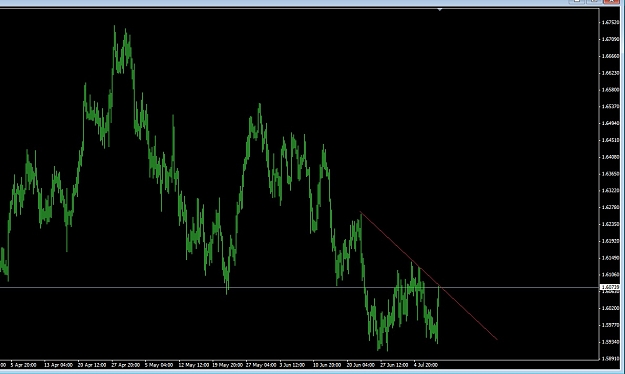The width and height of the screenshot is (625, 374).
Task: Click the 27 May 04:00 time label
Action: 261,365
